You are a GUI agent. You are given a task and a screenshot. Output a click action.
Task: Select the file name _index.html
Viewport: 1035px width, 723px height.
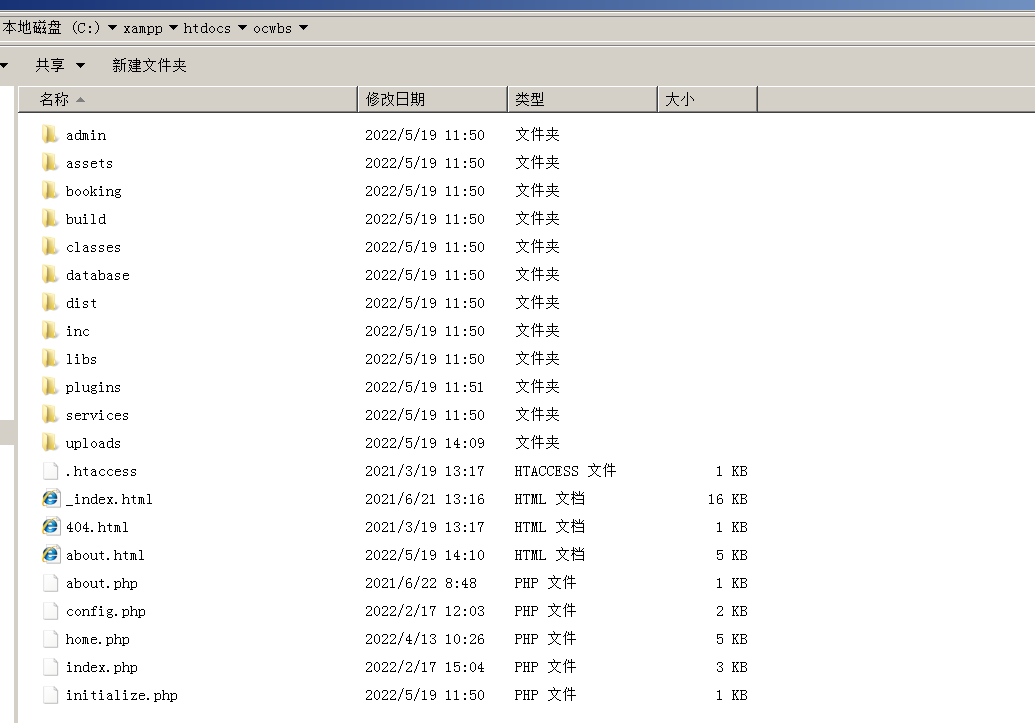tap(110, 499)
